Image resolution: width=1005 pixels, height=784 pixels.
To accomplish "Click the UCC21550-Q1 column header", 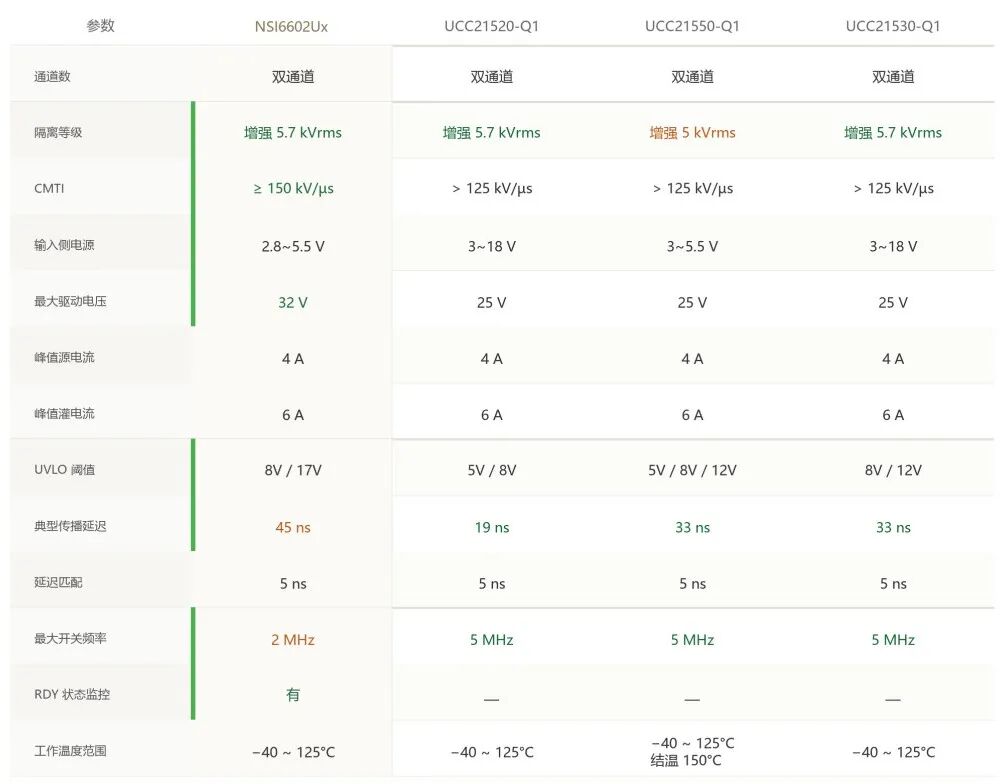I will pyautogui.click(x=692, y=26).
